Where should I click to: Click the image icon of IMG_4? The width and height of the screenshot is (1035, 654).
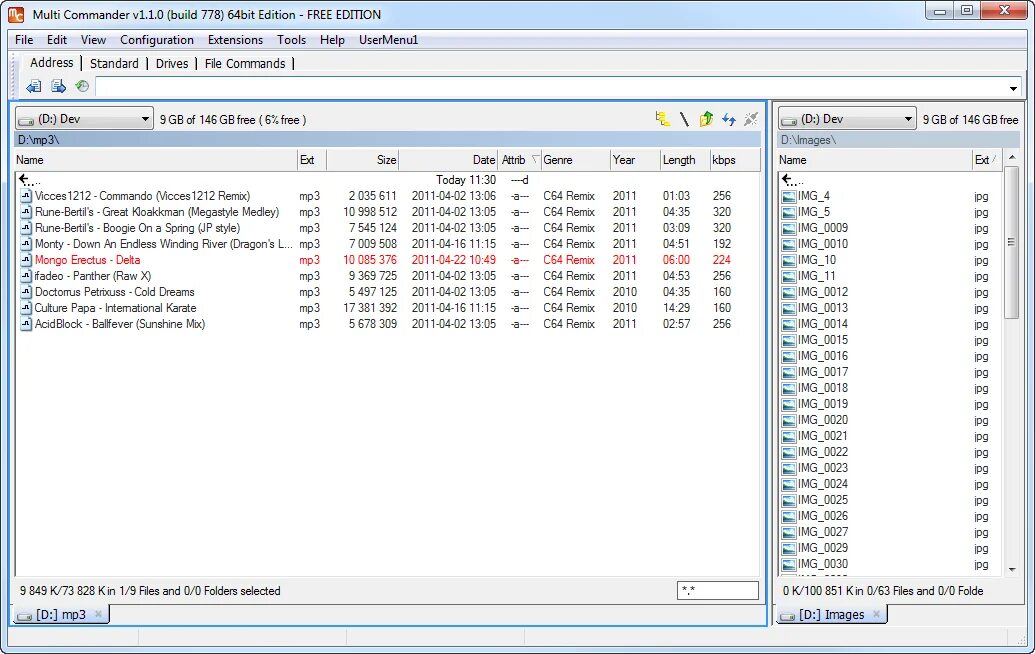[788, 196]
